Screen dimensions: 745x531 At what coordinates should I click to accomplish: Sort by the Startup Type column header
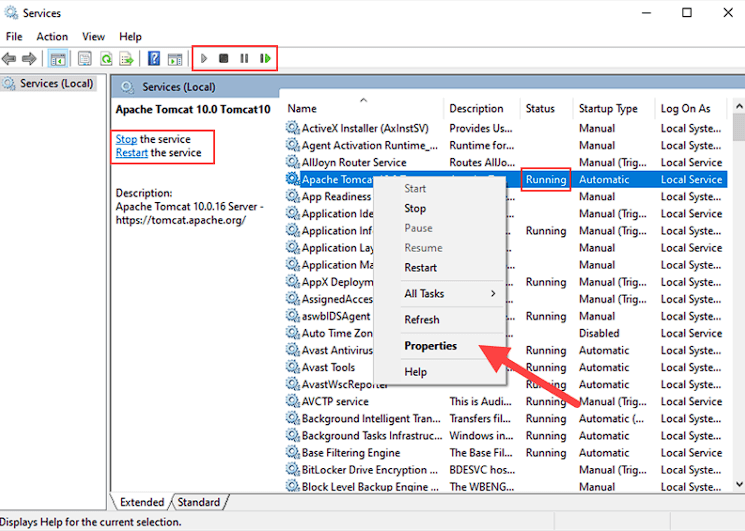pyautogui.click(x=614, y=108)
